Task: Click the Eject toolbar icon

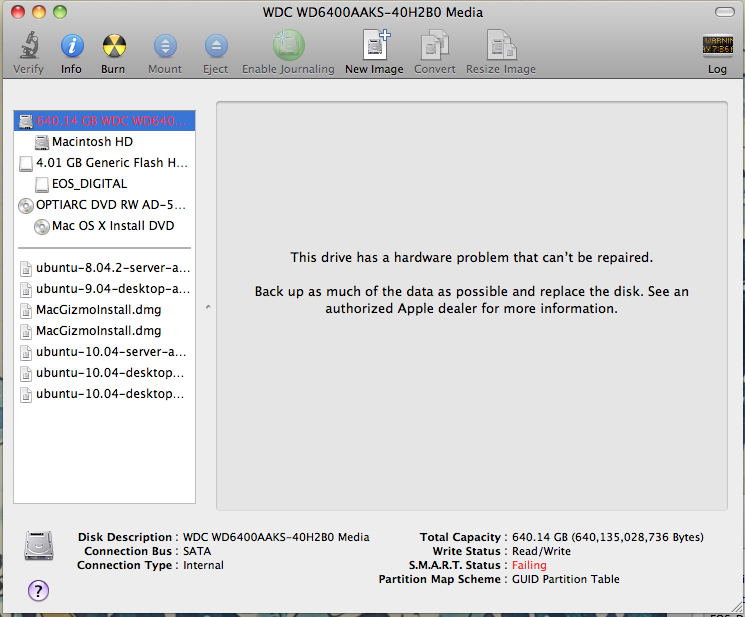Action: 216,46
